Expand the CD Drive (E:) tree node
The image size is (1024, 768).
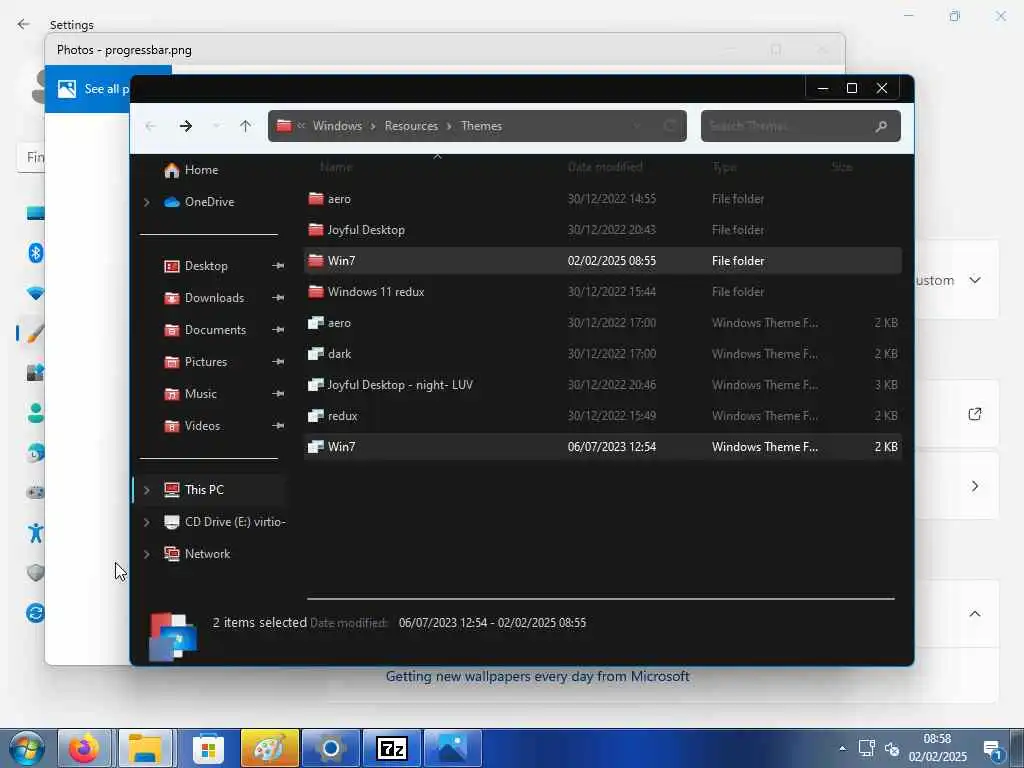[147, 522]
